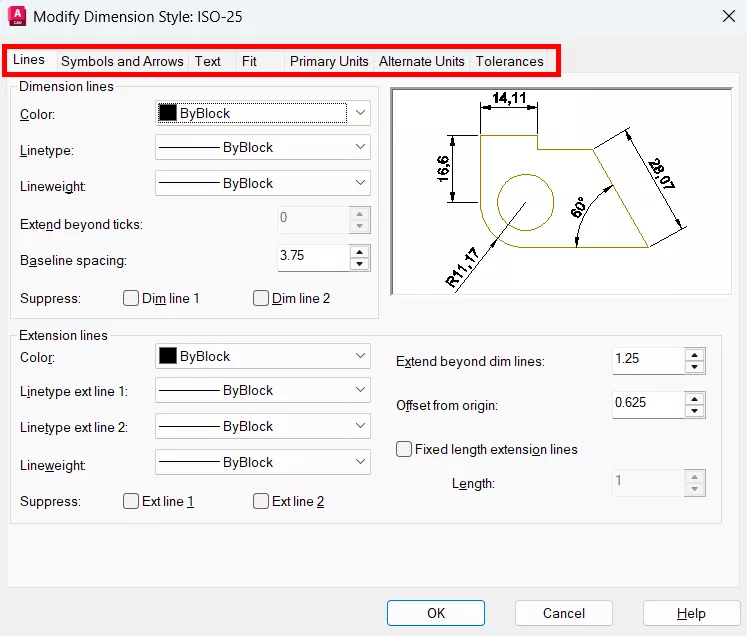
Task: Open Dimension lines Color ByBlock selector
Action: tap(263, 113)
